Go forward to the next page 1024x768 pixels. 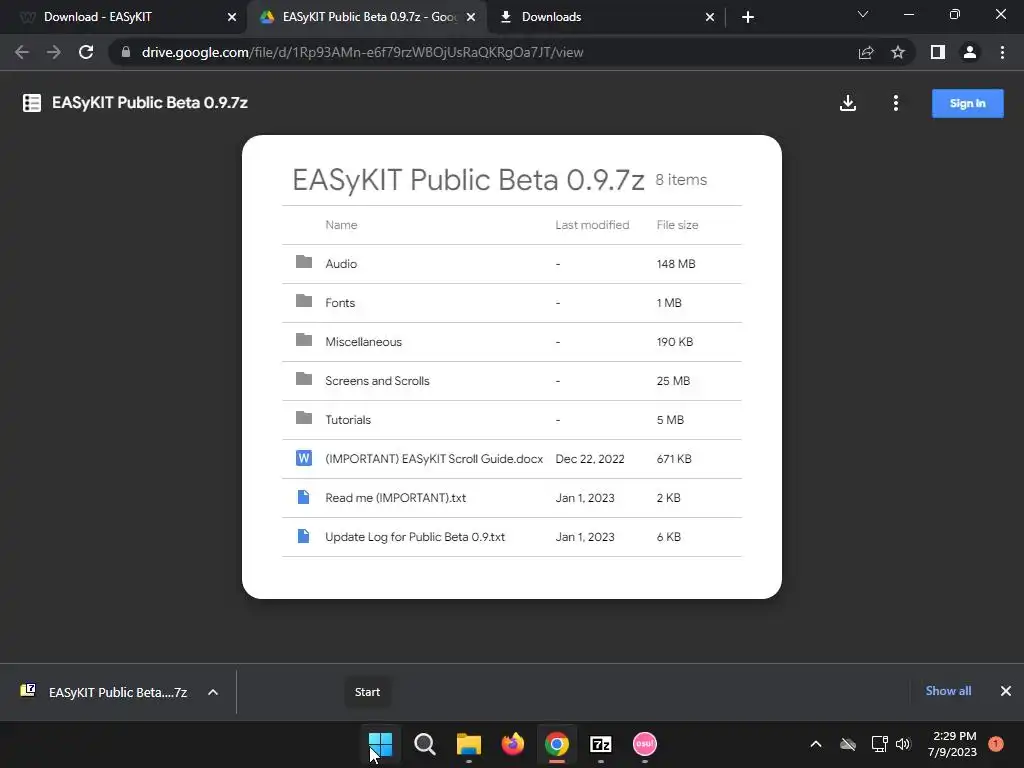tap(54, 52)
